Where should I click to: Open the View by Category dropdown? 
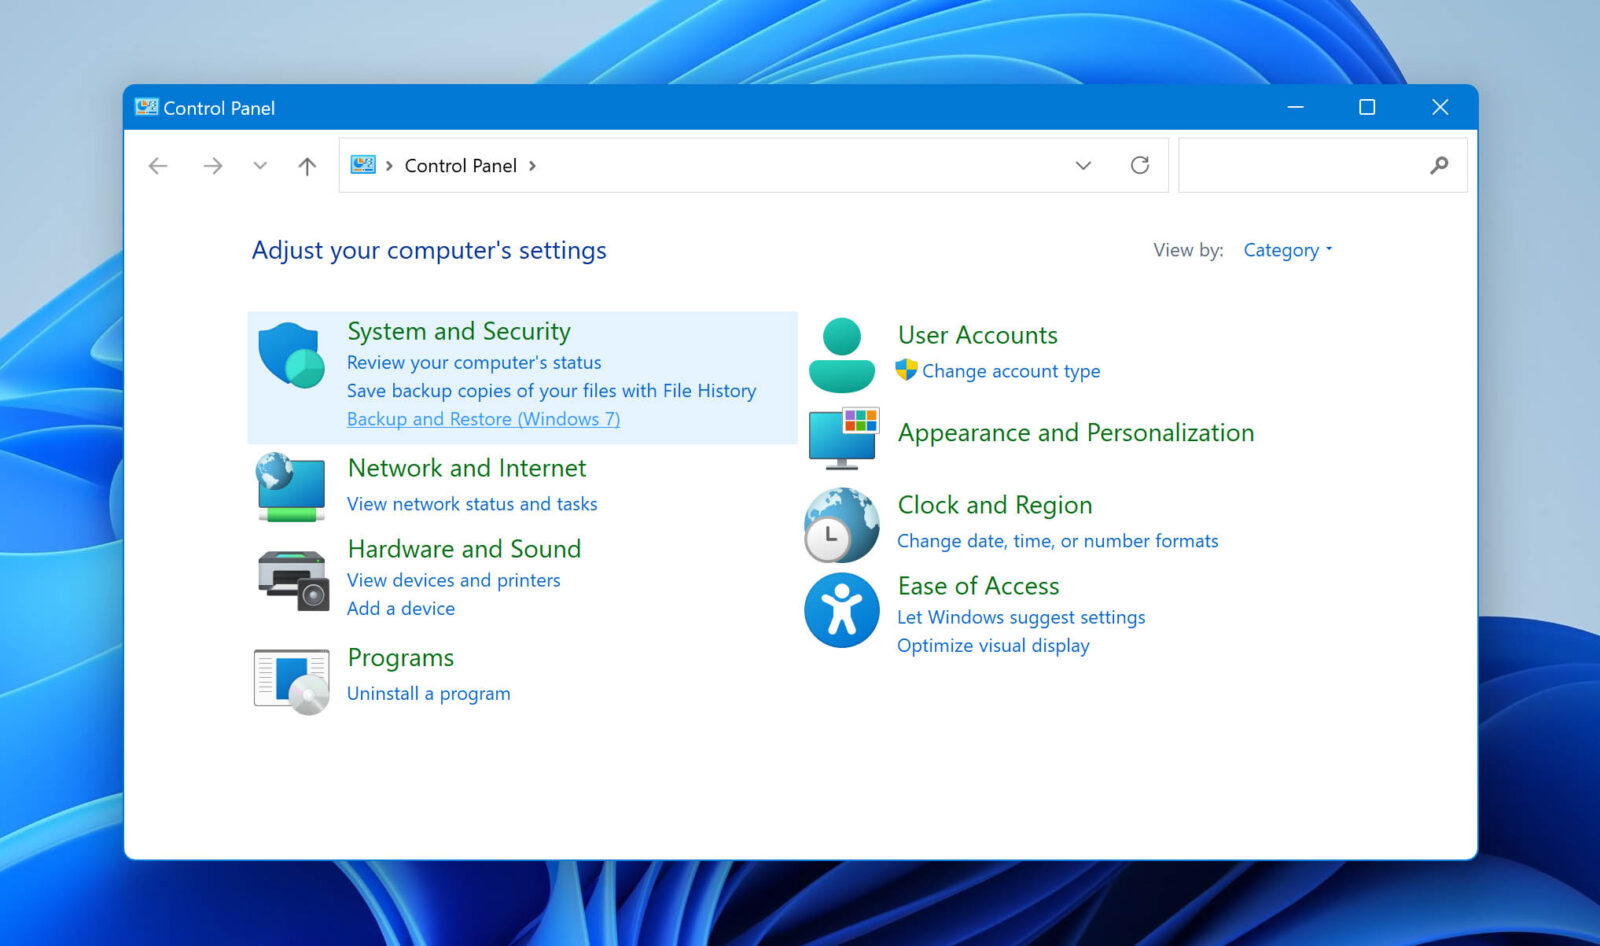point(1286,250)
